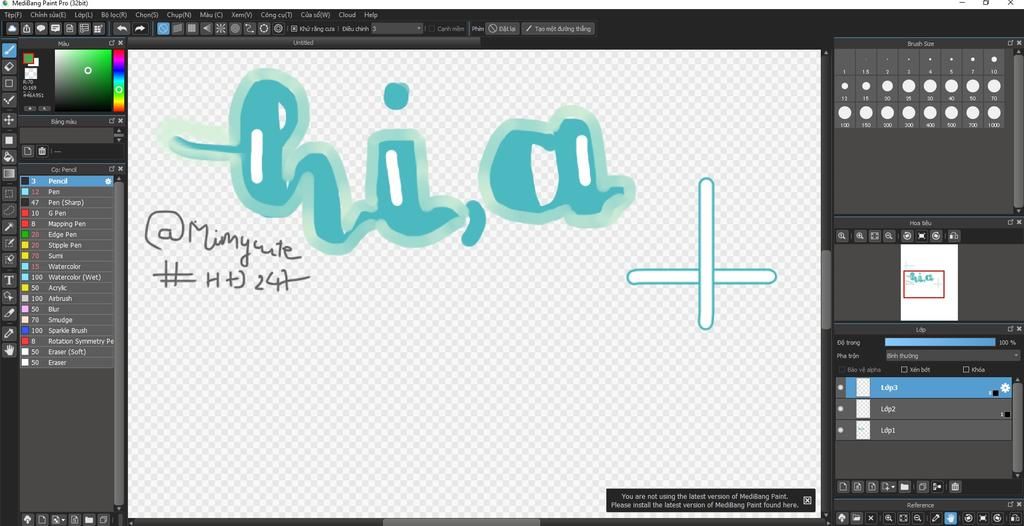Select the Watercolor brush
The image size is (1024, 526).
[67, 267]
